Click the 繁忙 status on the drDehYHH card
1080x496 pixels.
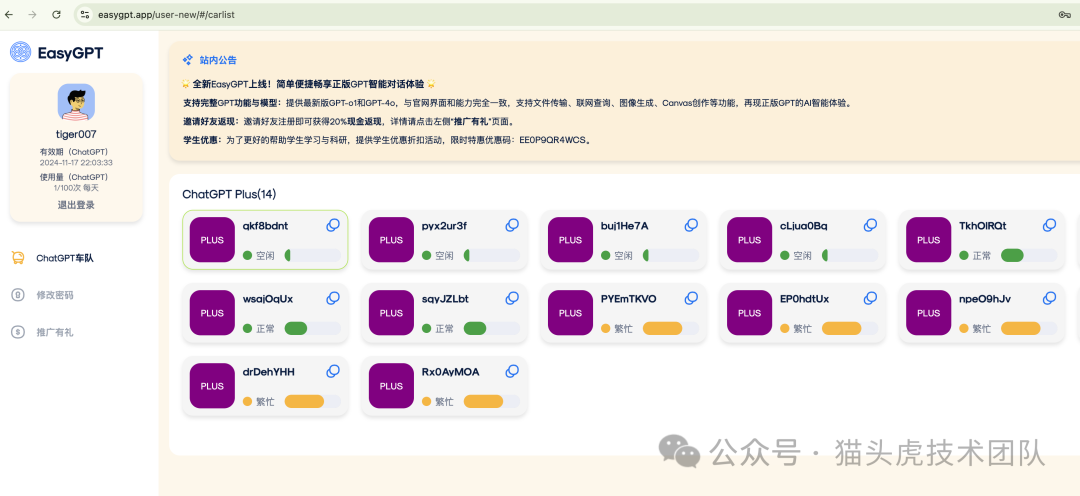258,402
